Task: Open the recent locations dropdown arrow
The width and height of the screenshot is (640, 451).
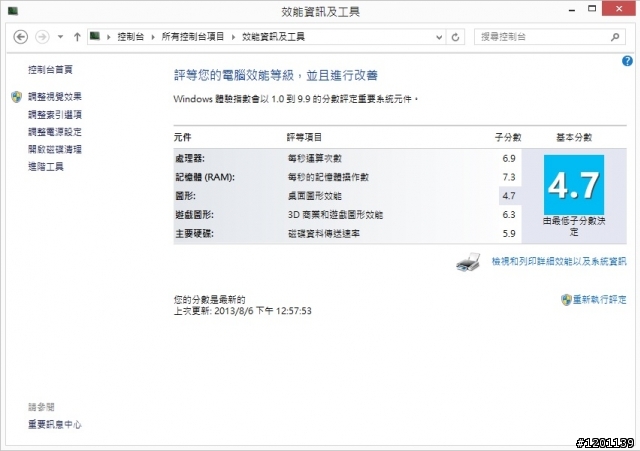Action: [x=60, y=37]
